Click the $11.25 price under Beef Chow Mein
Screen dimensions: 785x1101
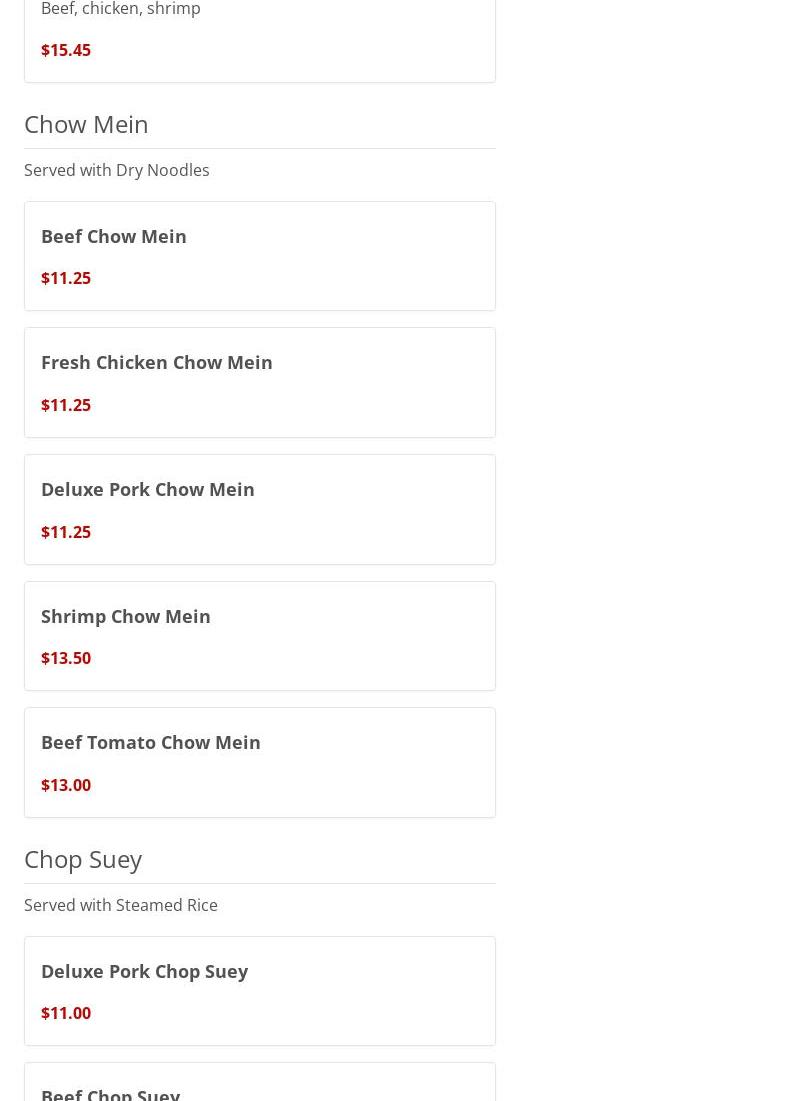(66, 278)
